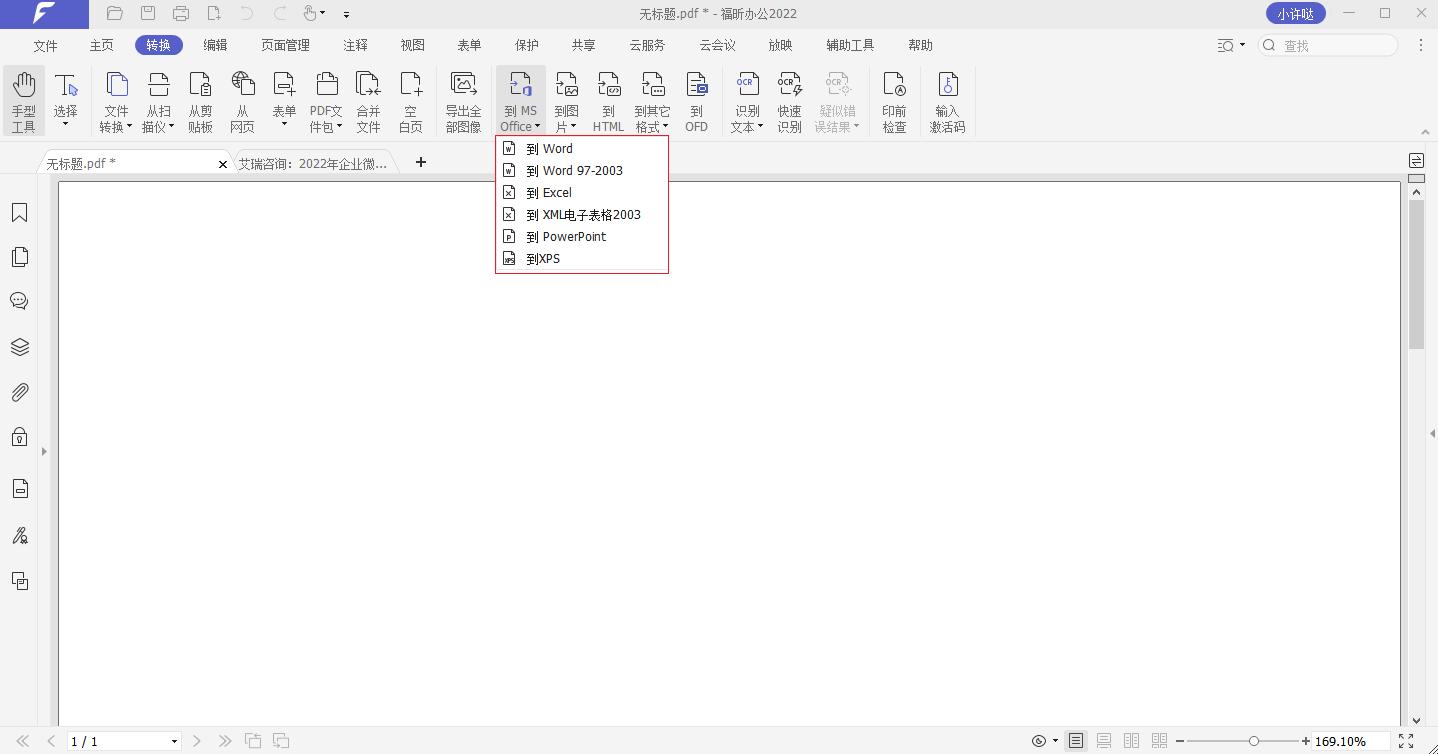The height and width of the screenshot is (754, 1438).
Task: Select 到 PowerPoint from the open menu
Action: pos(567,236)
